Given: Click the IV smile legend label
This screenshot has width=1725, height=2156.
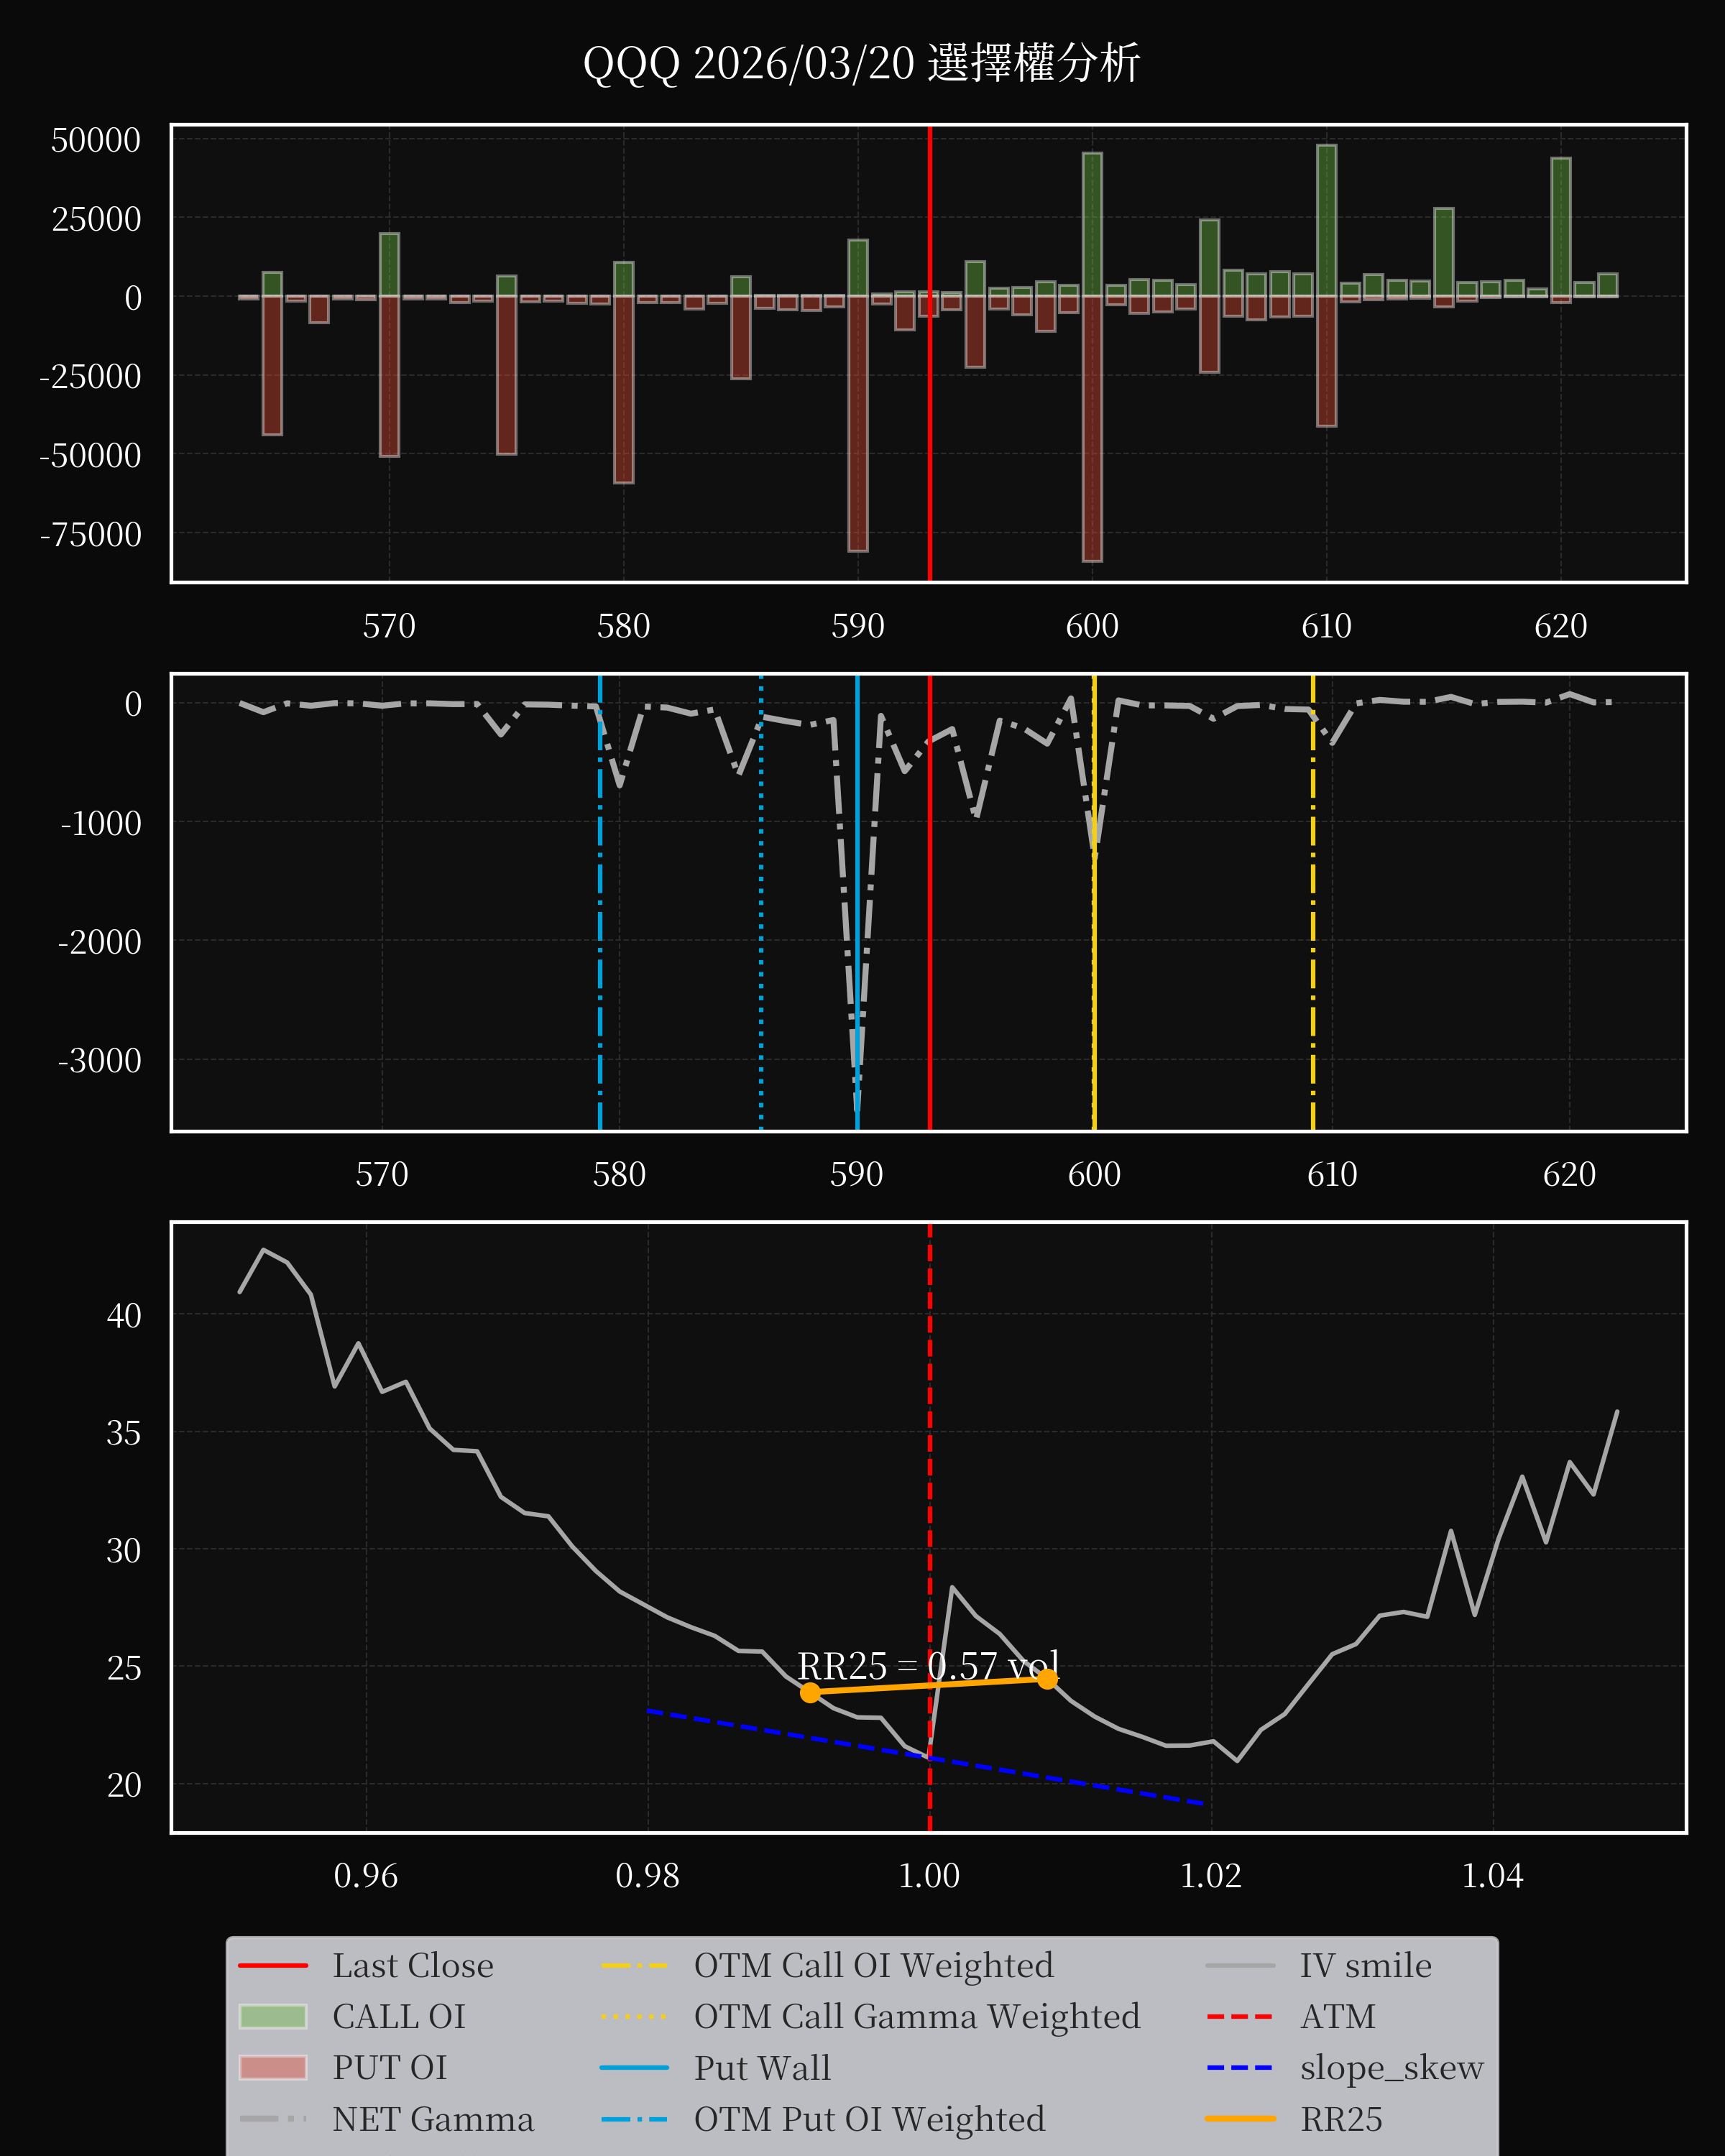Looking at the screenshot, I should (1365, 1965).
